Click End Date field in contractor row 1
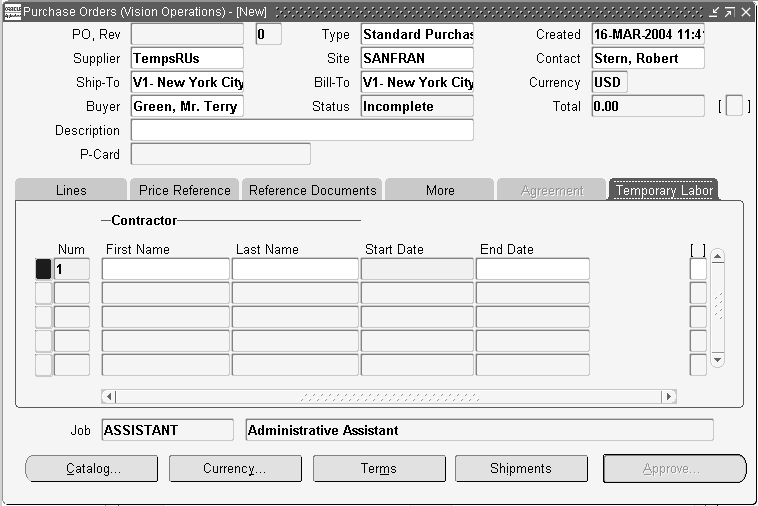Screen dimensions: 758x506 pos(533,269)
